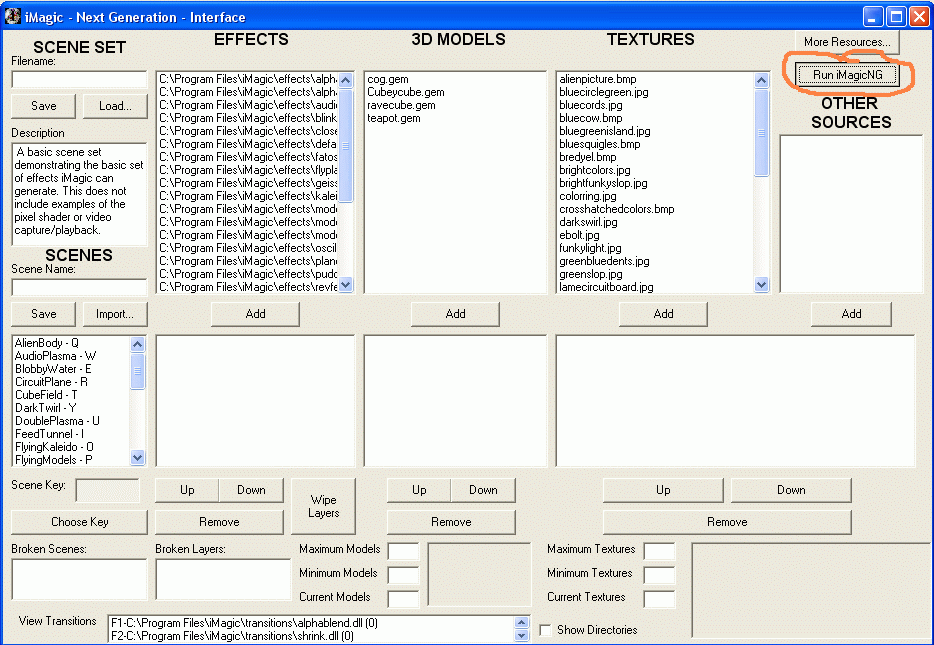Screen dimensions: 934x645
Task: Select alienpicture.bmp texture
Action: [x=597, y=79]
